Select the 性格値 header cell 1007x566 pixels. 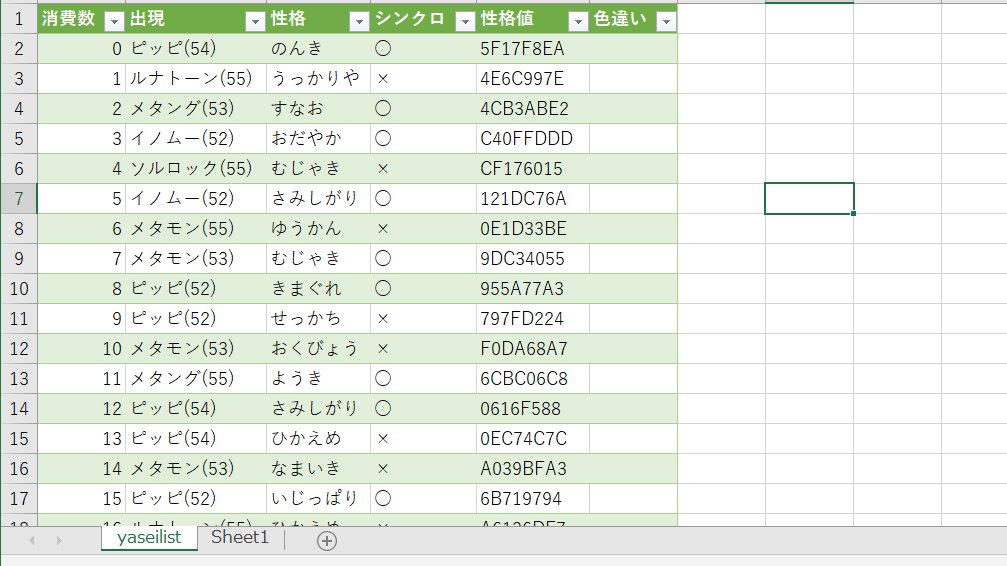point(532,19)
